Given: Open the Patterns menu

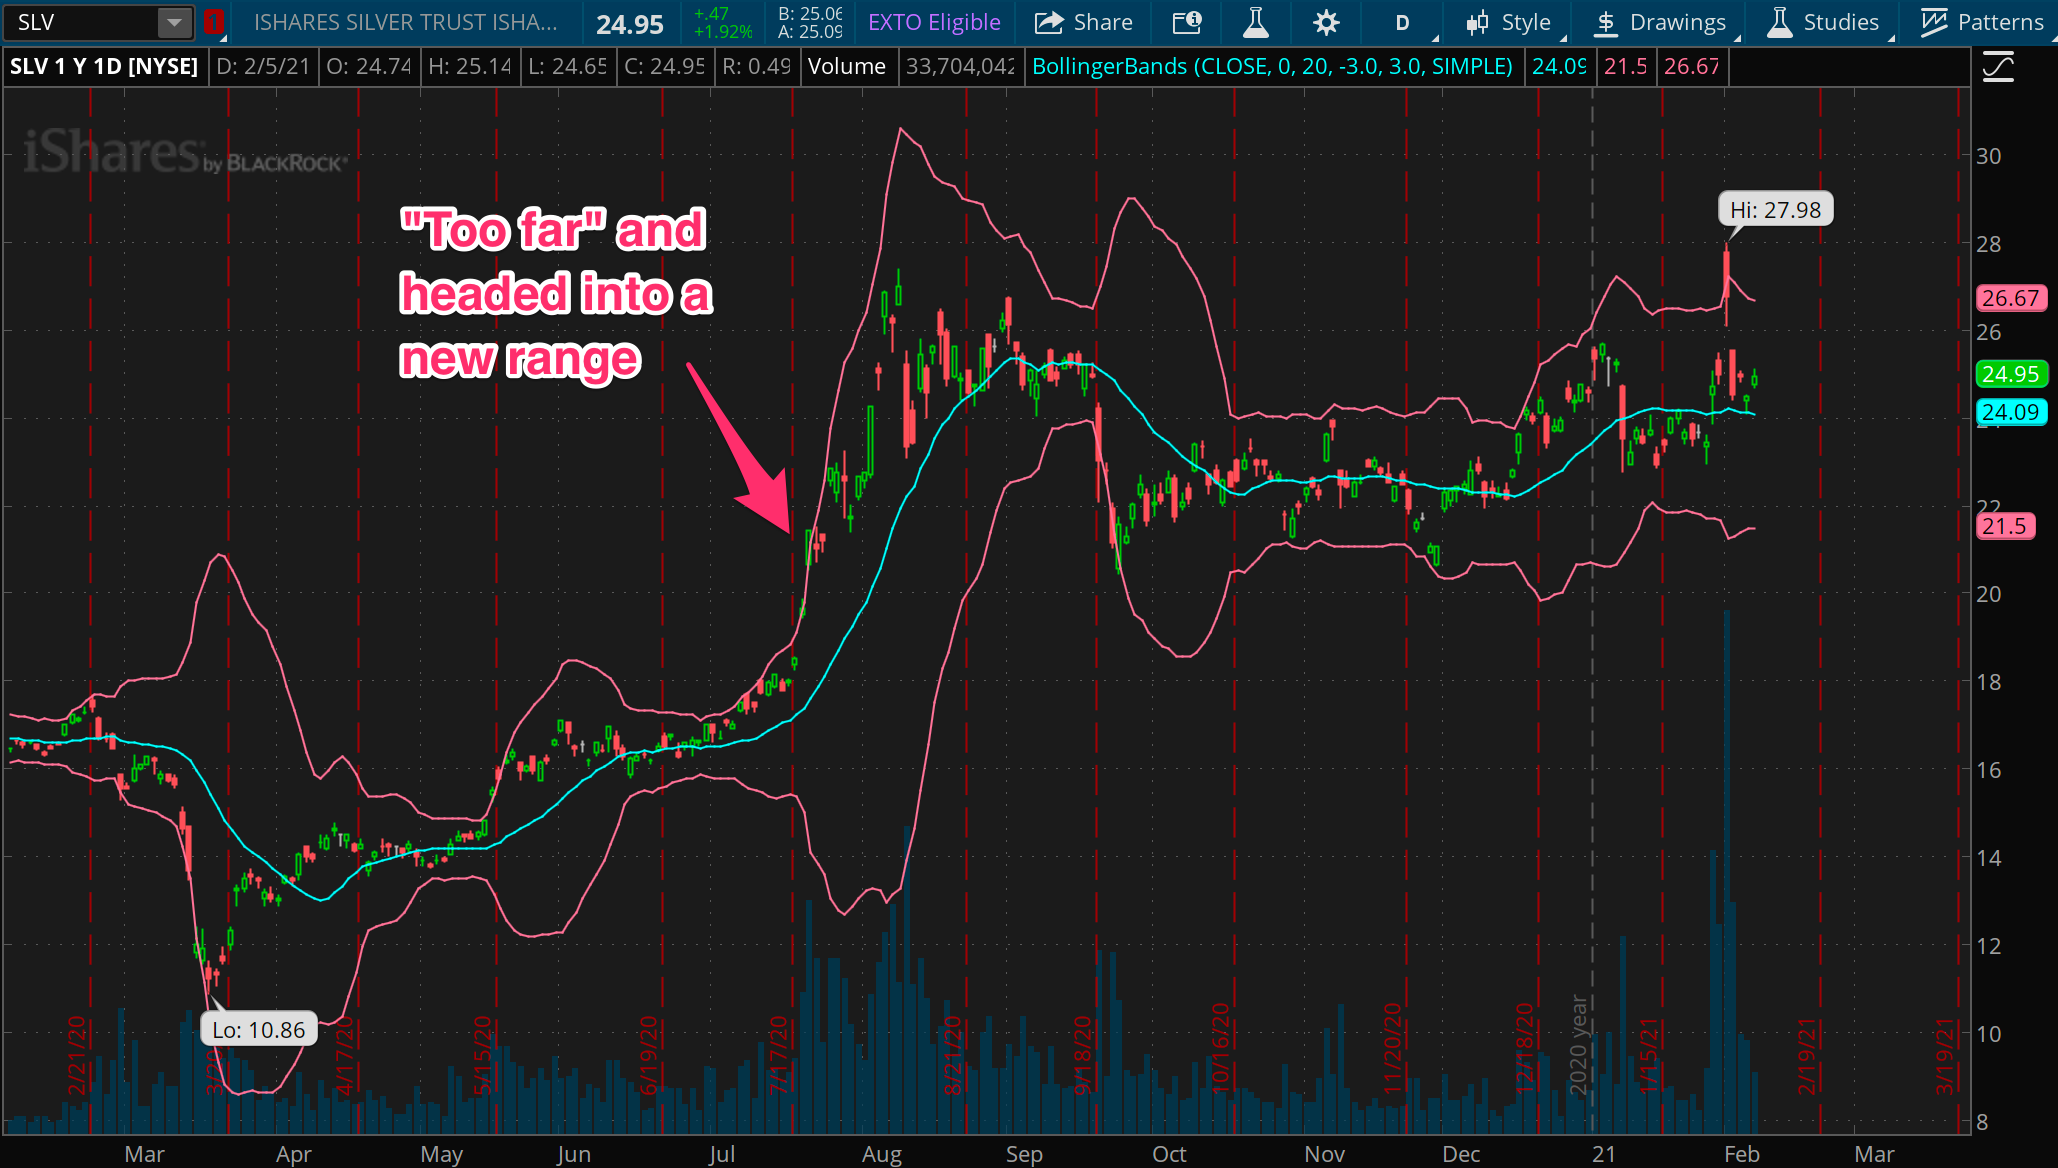Looking at the screenshot, I should tap(1982, 22).
